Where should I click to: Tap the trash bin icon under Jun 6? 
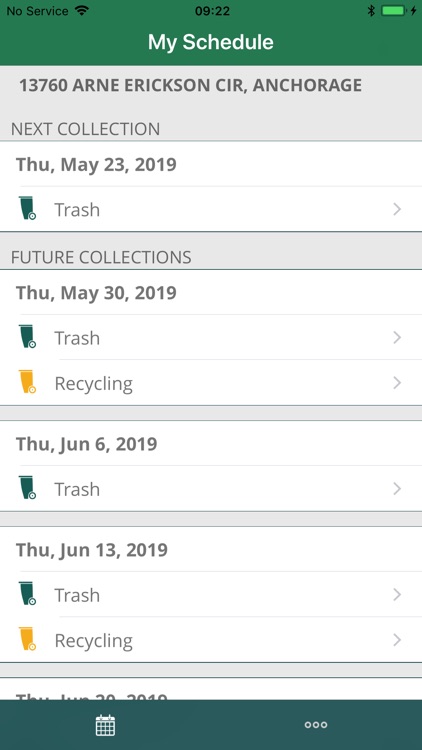pos(27,488)
